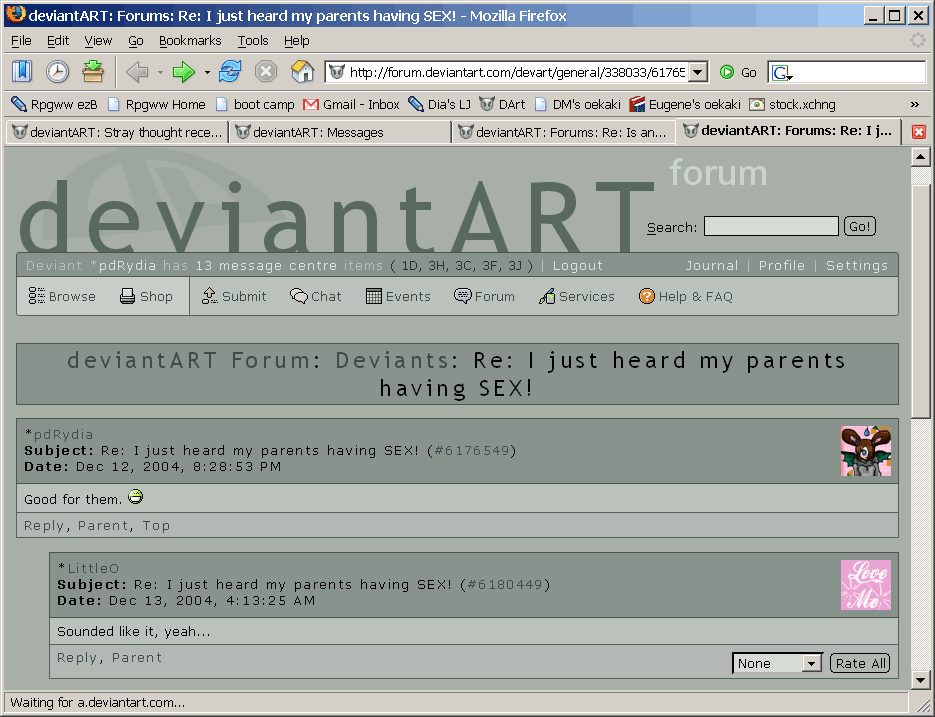This screenshot has width=935, height=717.
Task: Click the Logout link
Action: [x=577, y=266]
